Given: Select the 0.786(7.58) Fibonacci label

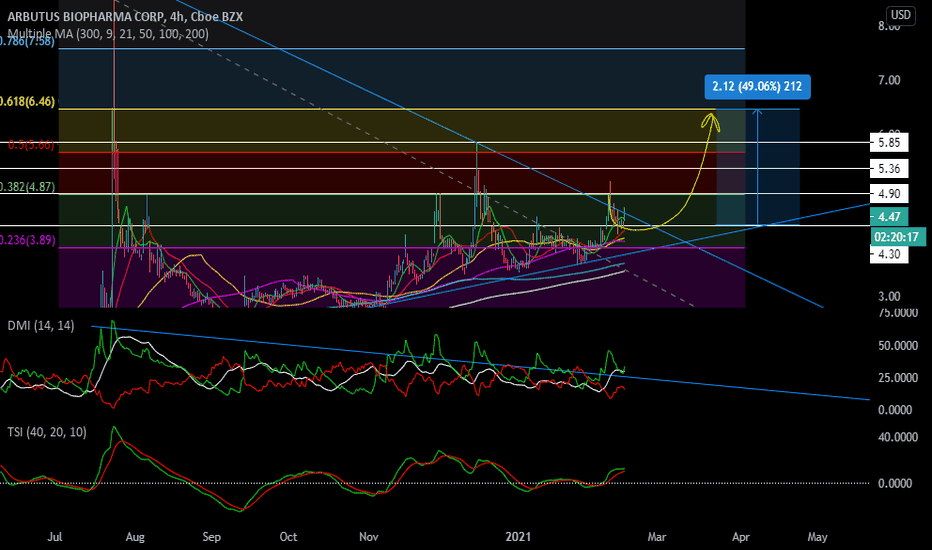Looking at the screenshot, I should click(27, 41).
